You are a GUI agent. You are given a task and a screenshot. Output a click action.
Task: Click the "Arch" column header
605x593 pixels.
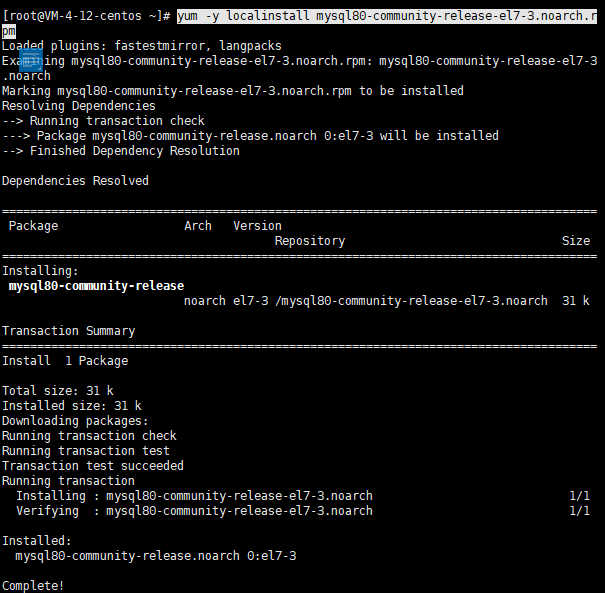(x=198, y=226)
